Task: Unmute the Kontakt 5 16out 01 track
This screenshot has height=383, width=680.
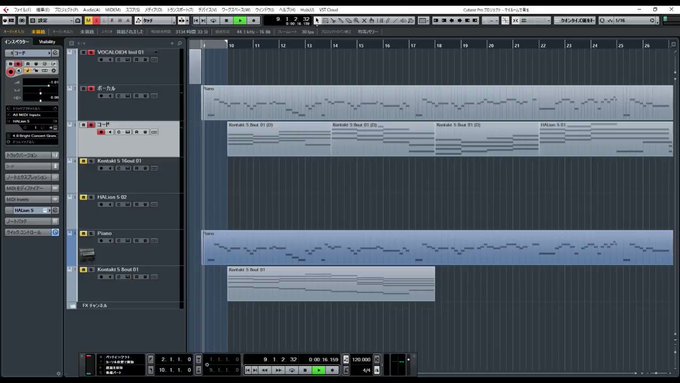Action: point(83,161)
